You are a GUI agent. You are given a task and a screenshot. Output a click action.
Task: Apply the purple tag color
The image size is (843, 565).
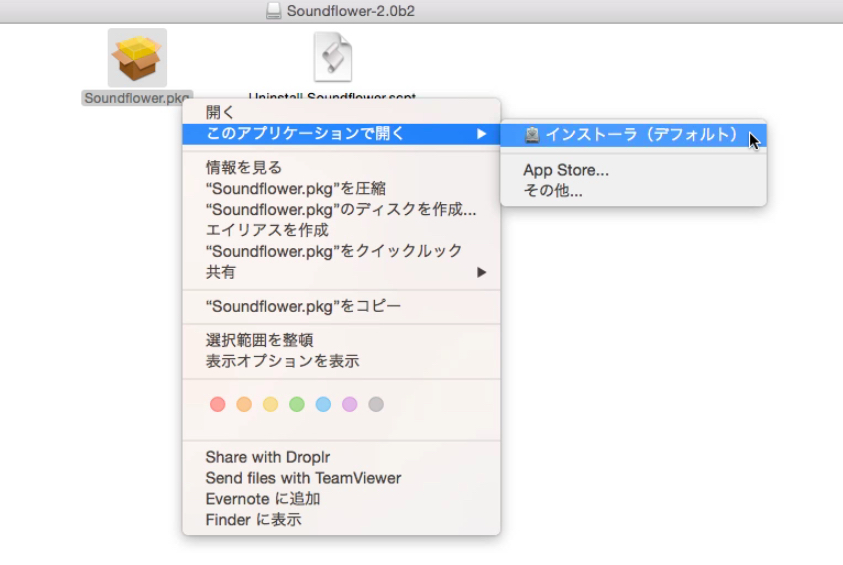(x=349, y=404)
